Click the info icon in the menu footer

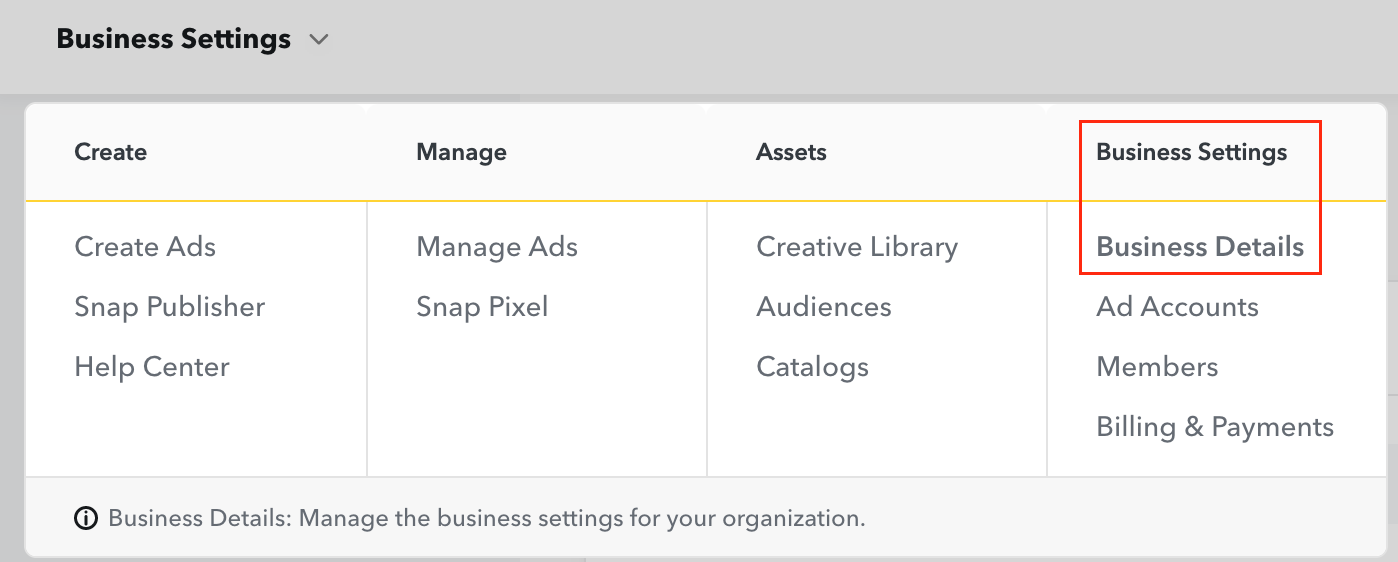click(x=86, y=519)
